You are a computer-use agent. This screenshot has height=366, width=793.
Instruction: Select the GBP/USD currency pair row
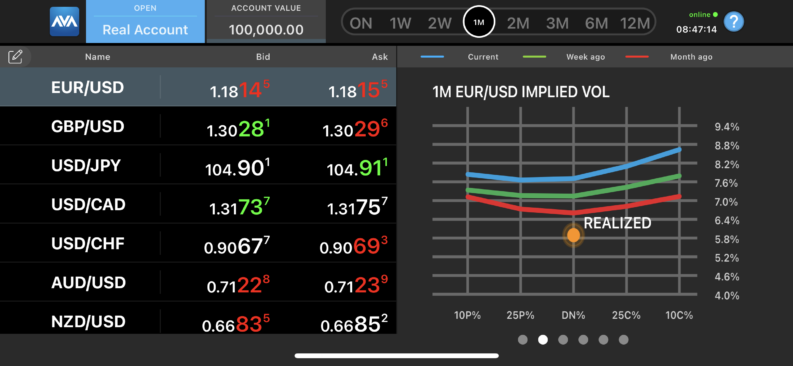[198, 126]
